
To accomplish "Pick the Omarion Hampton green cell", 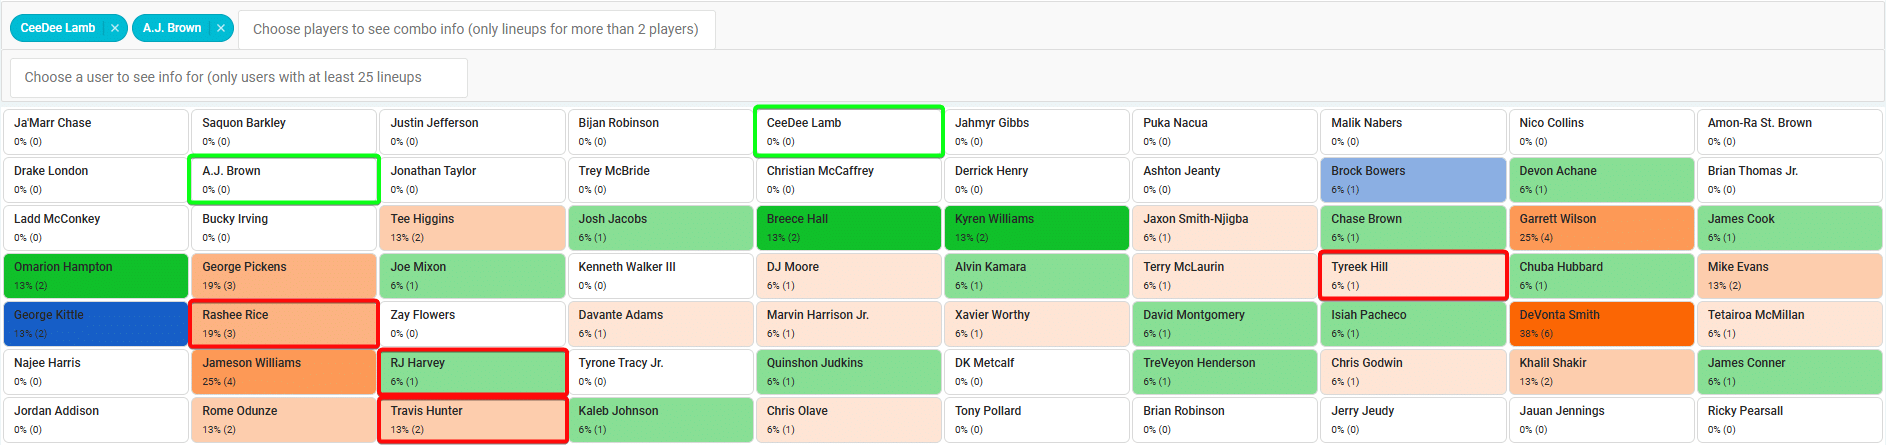I will [x=95, y=276].
